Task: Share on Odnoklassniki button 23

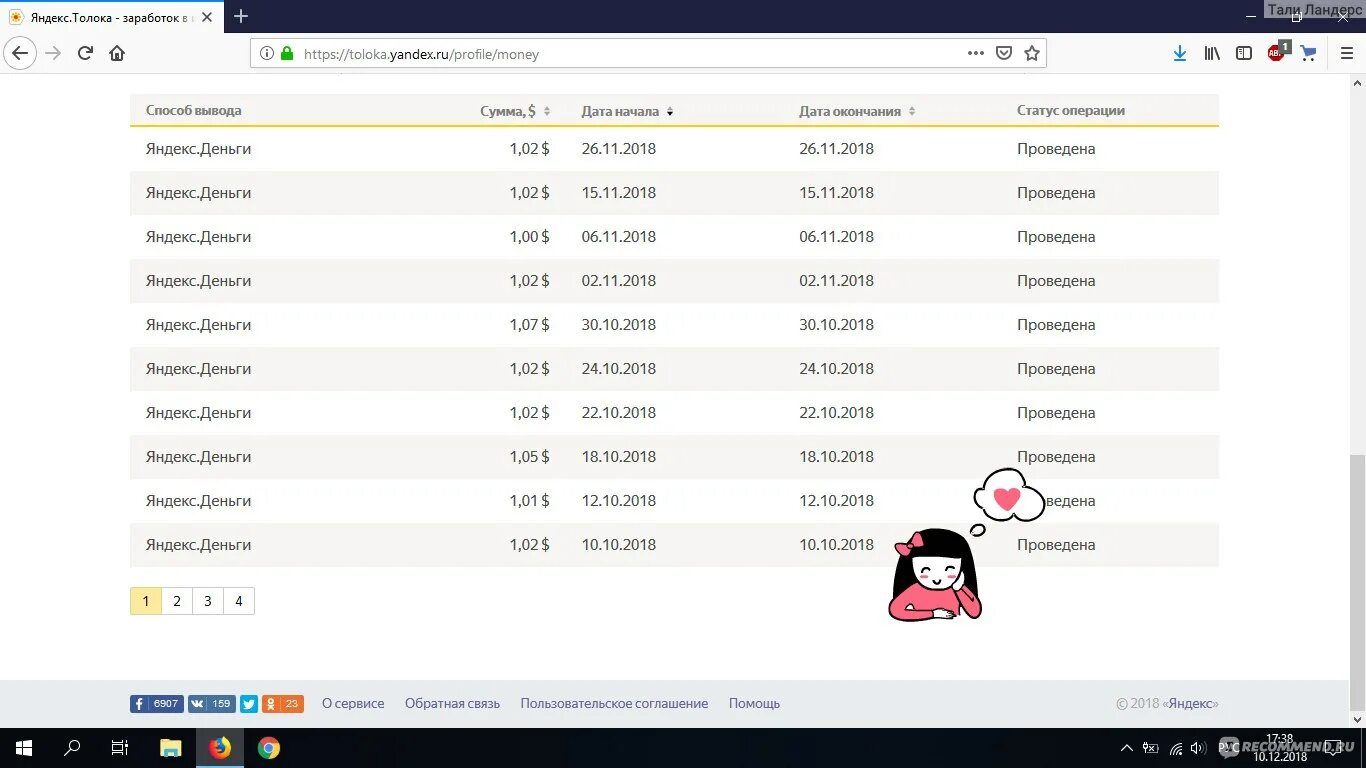Action: [x=283, y=704]
